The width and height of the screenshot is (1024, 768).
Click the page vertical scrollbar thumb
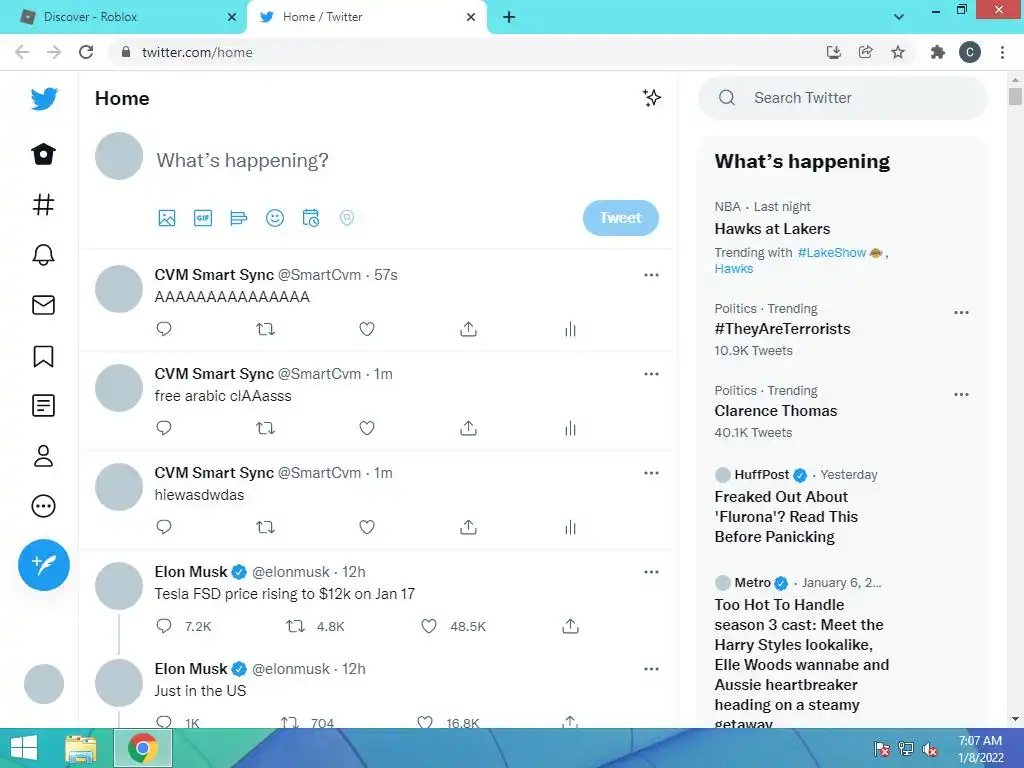1014,95
